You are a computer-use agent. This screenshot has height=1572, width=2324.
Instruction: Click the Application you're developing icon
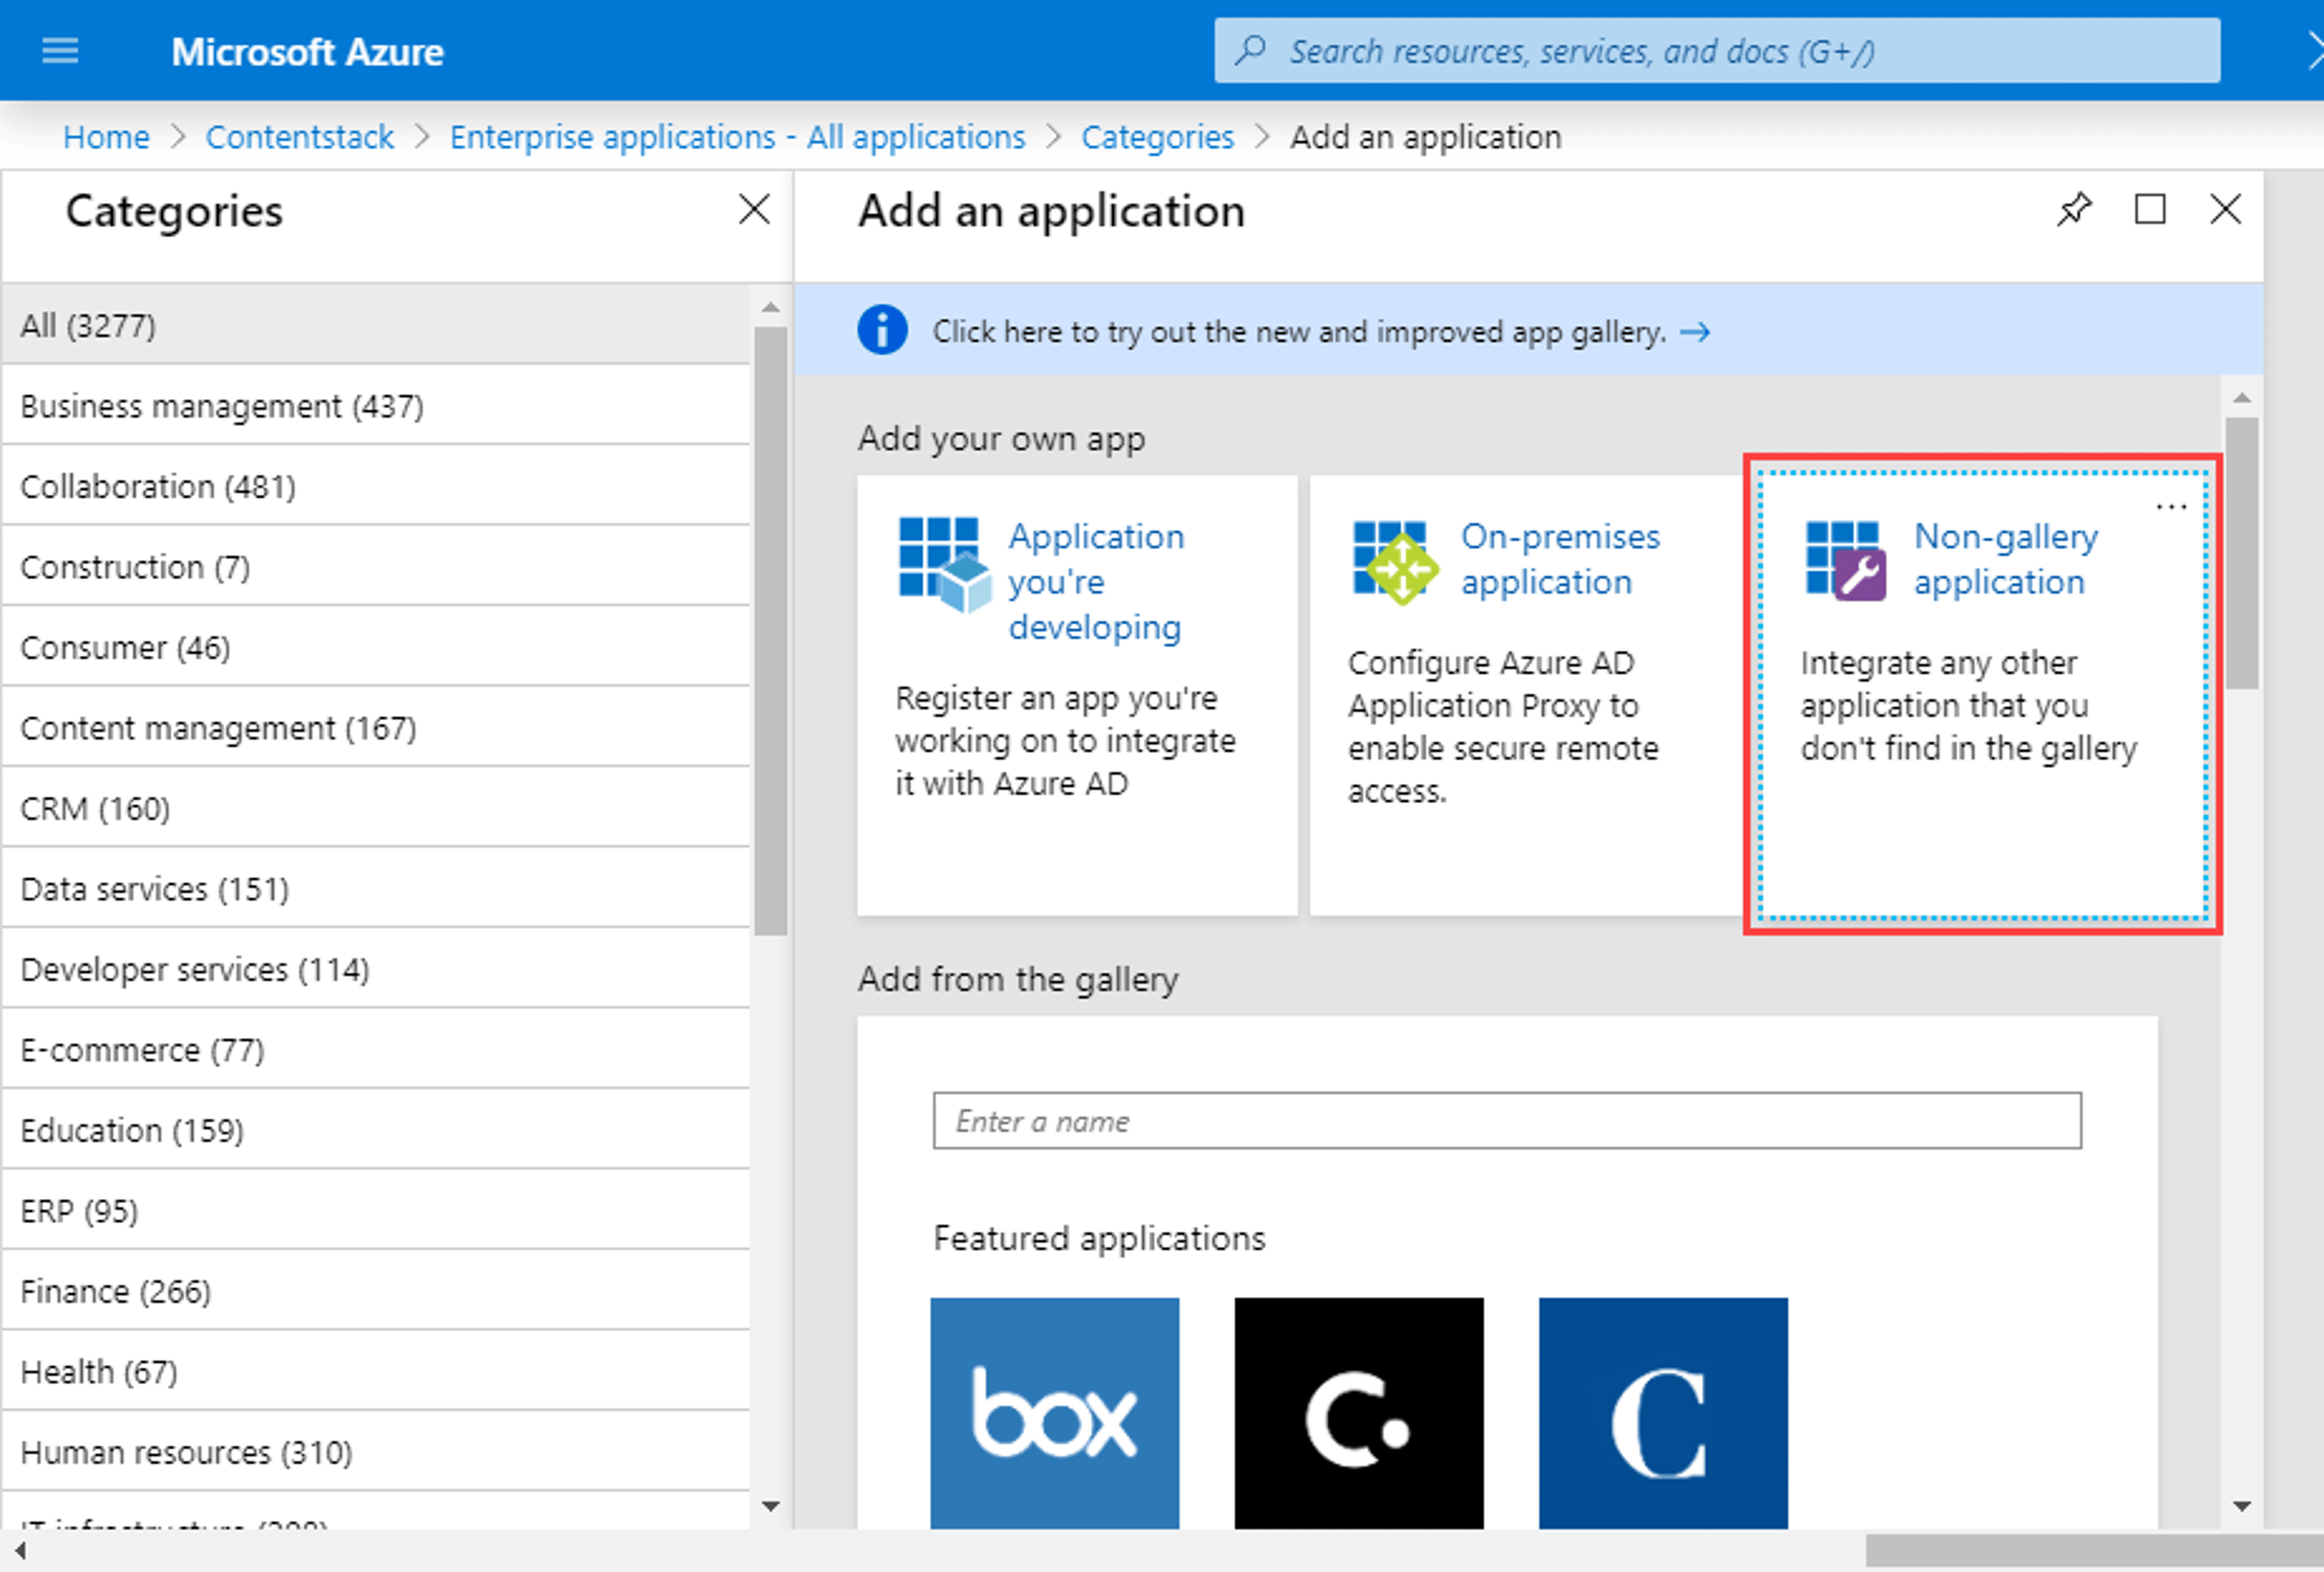pyautogui.click(x=944, y=564)
